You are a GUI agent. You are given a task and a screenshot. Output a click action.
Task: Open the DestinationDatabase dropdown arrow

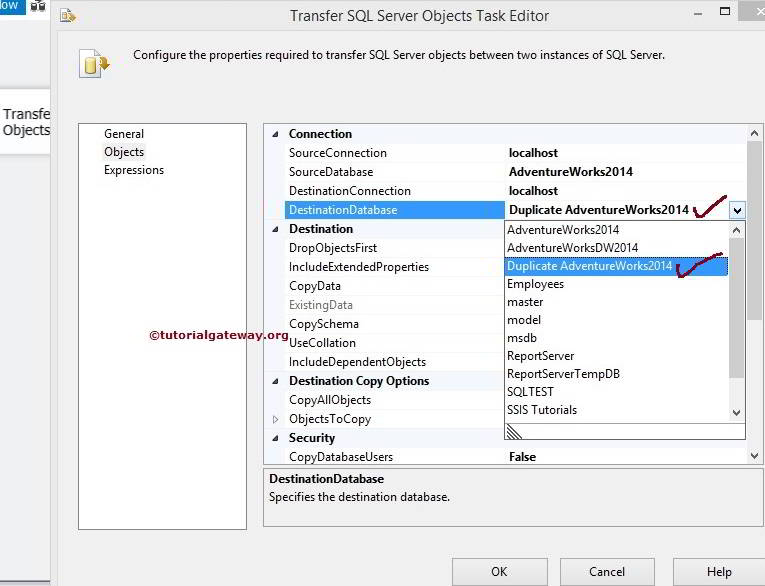pyautogui.click(x=737, y=210)
